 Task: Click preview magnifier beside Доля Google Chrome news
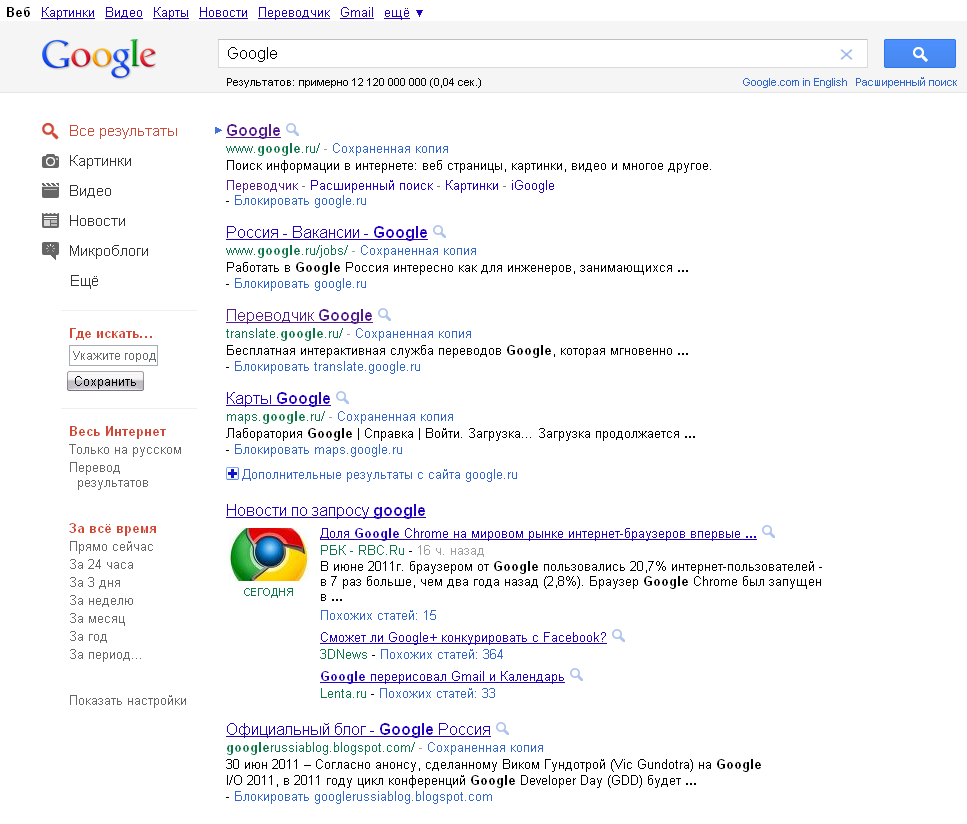(x=768, y=532)
